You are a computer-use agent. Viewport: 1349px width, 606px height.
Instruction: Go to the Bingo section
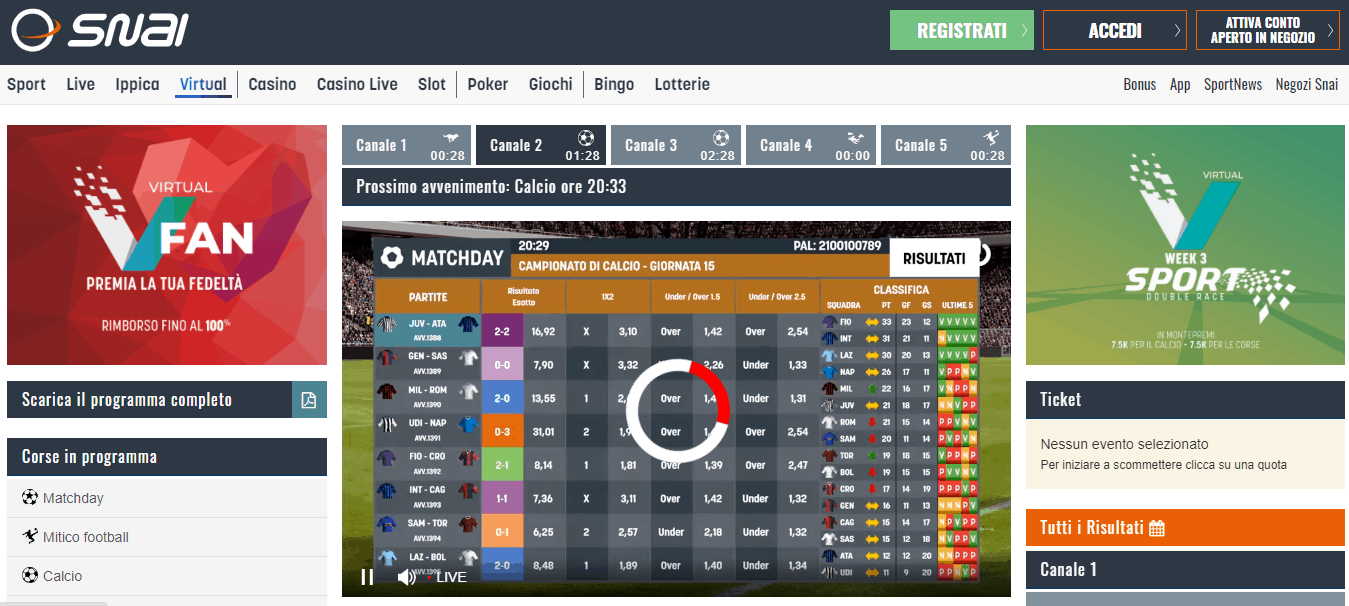point(614,84)
